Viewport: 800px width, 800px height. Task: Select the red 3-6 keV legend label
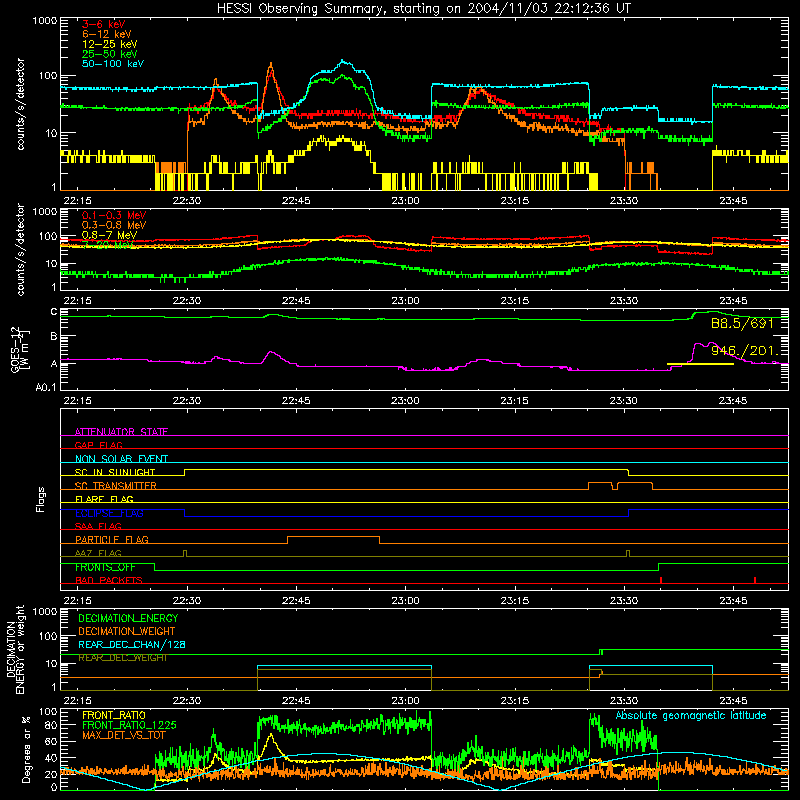[104, 24]
